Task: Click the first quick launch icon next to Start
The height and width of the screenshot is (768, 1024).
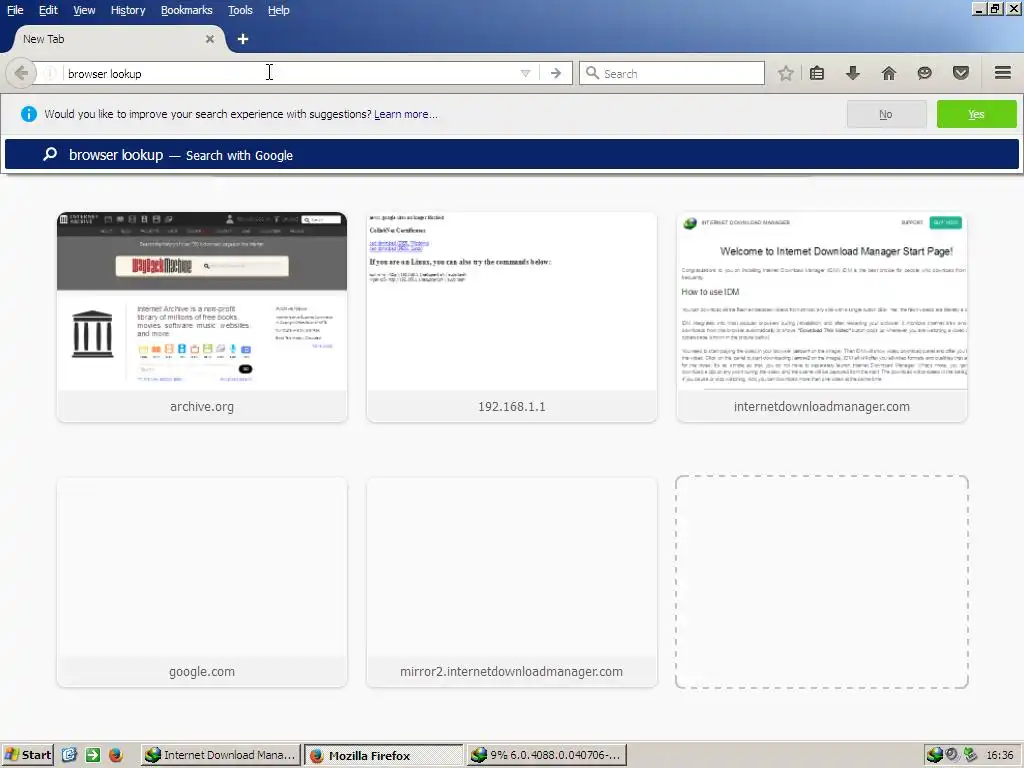Action: [69, 755]
